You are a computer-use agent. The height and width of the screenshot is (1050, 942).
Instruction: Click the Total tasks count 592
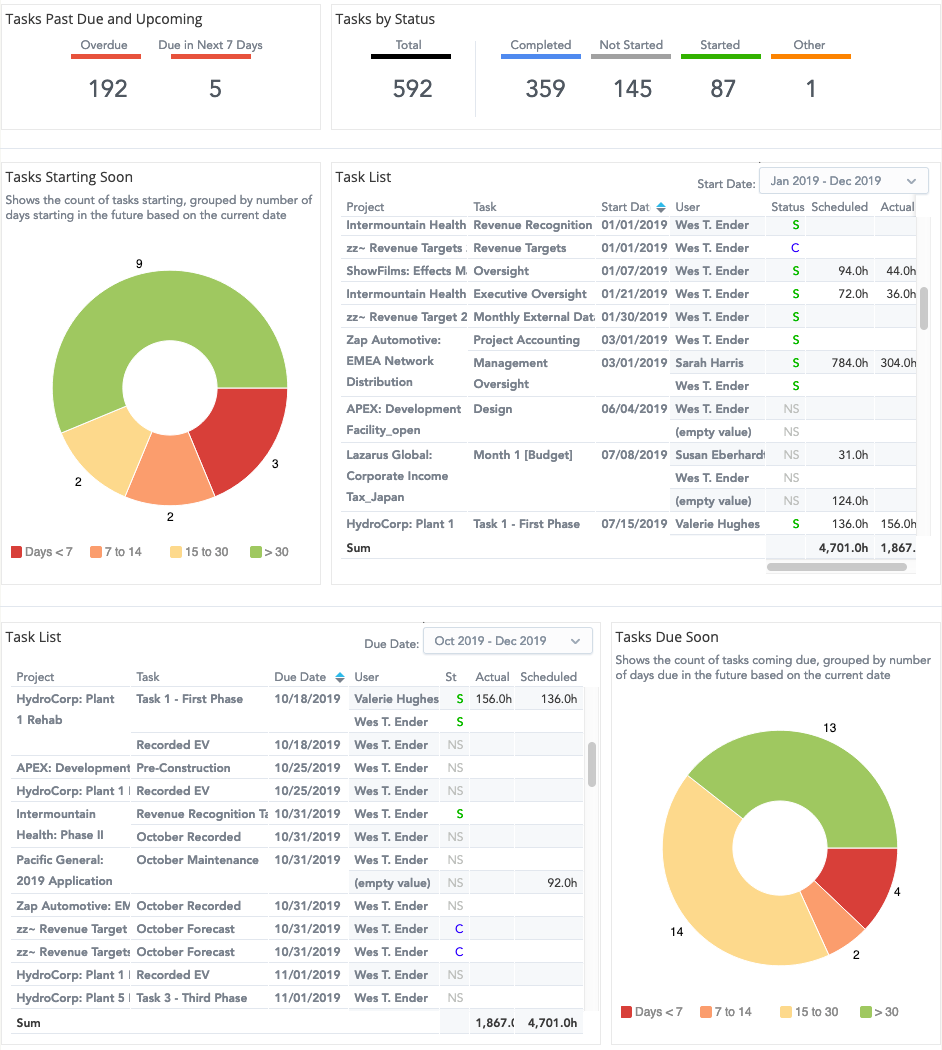[x=412, y=88]
